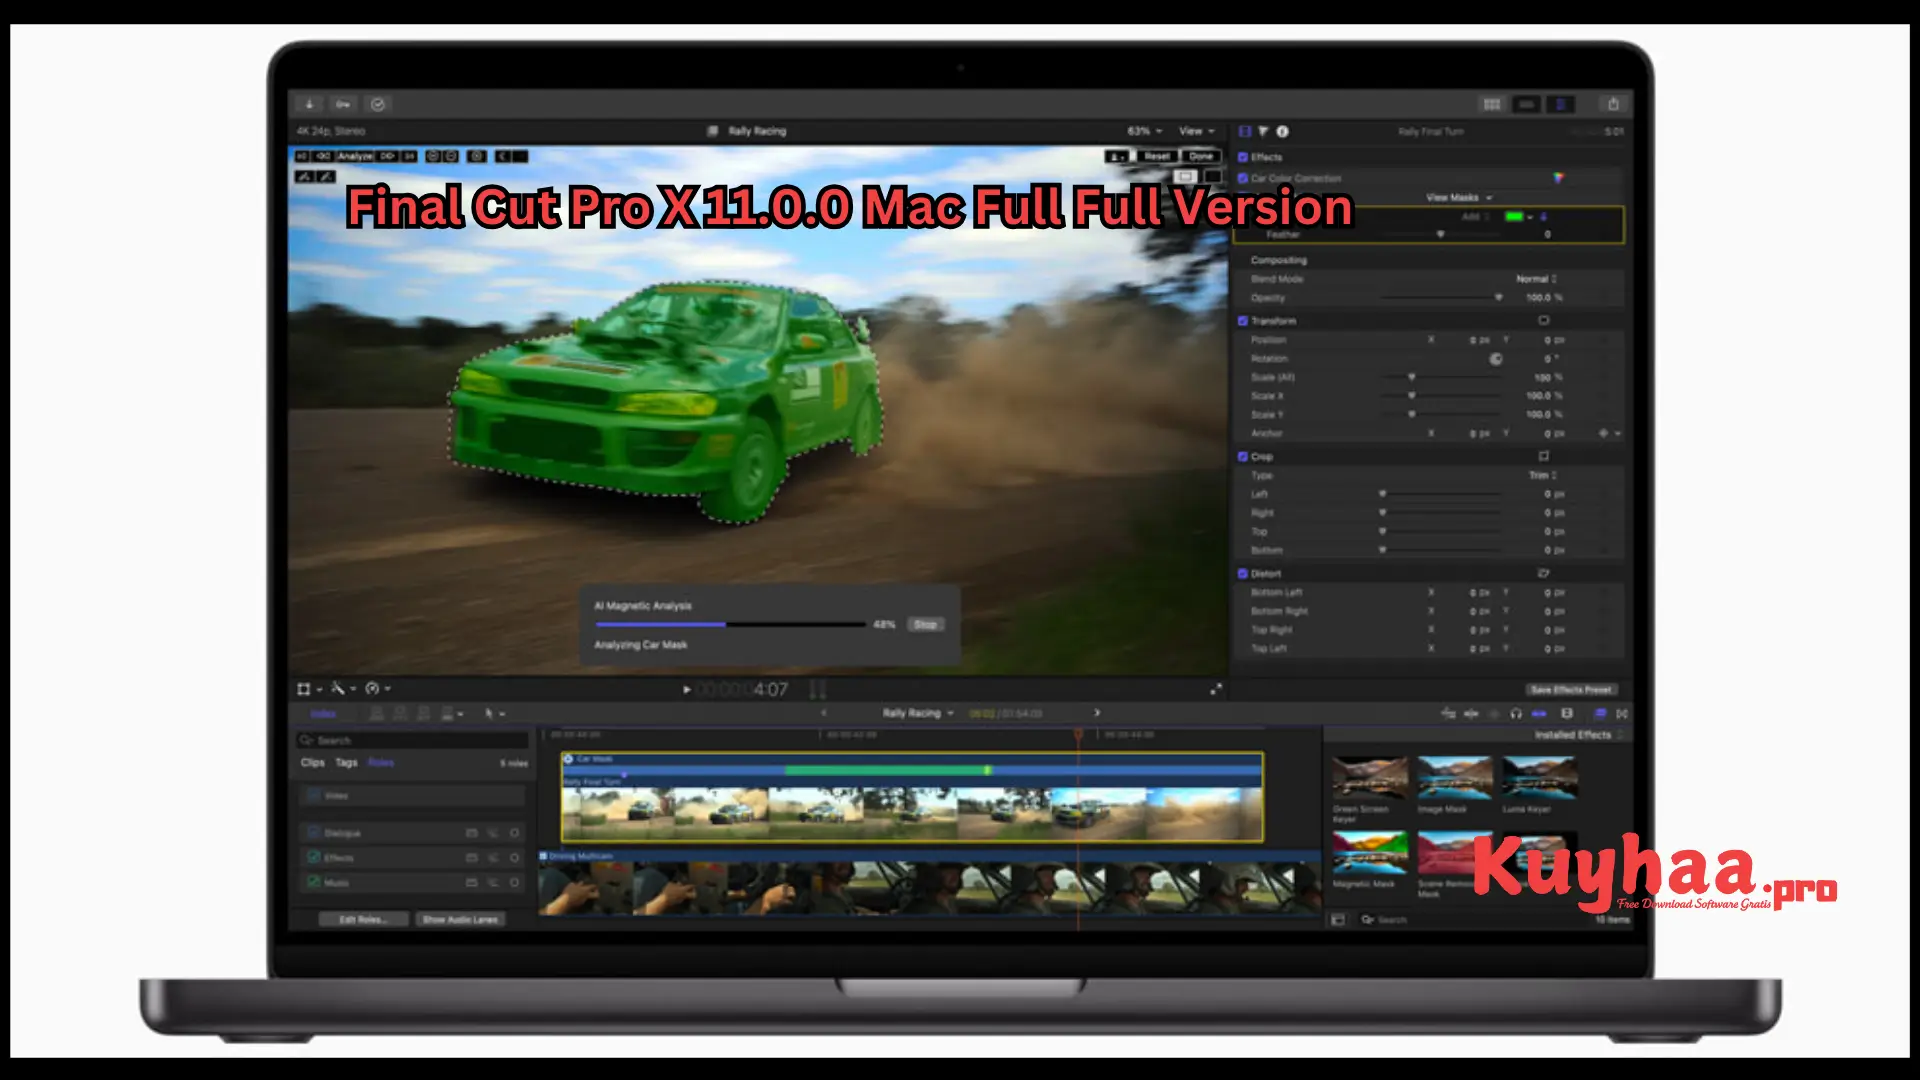This screenshot has height=1080, width=1920.
Task: Click the Crop on-screen controls icon
Action: [1543, 456]
